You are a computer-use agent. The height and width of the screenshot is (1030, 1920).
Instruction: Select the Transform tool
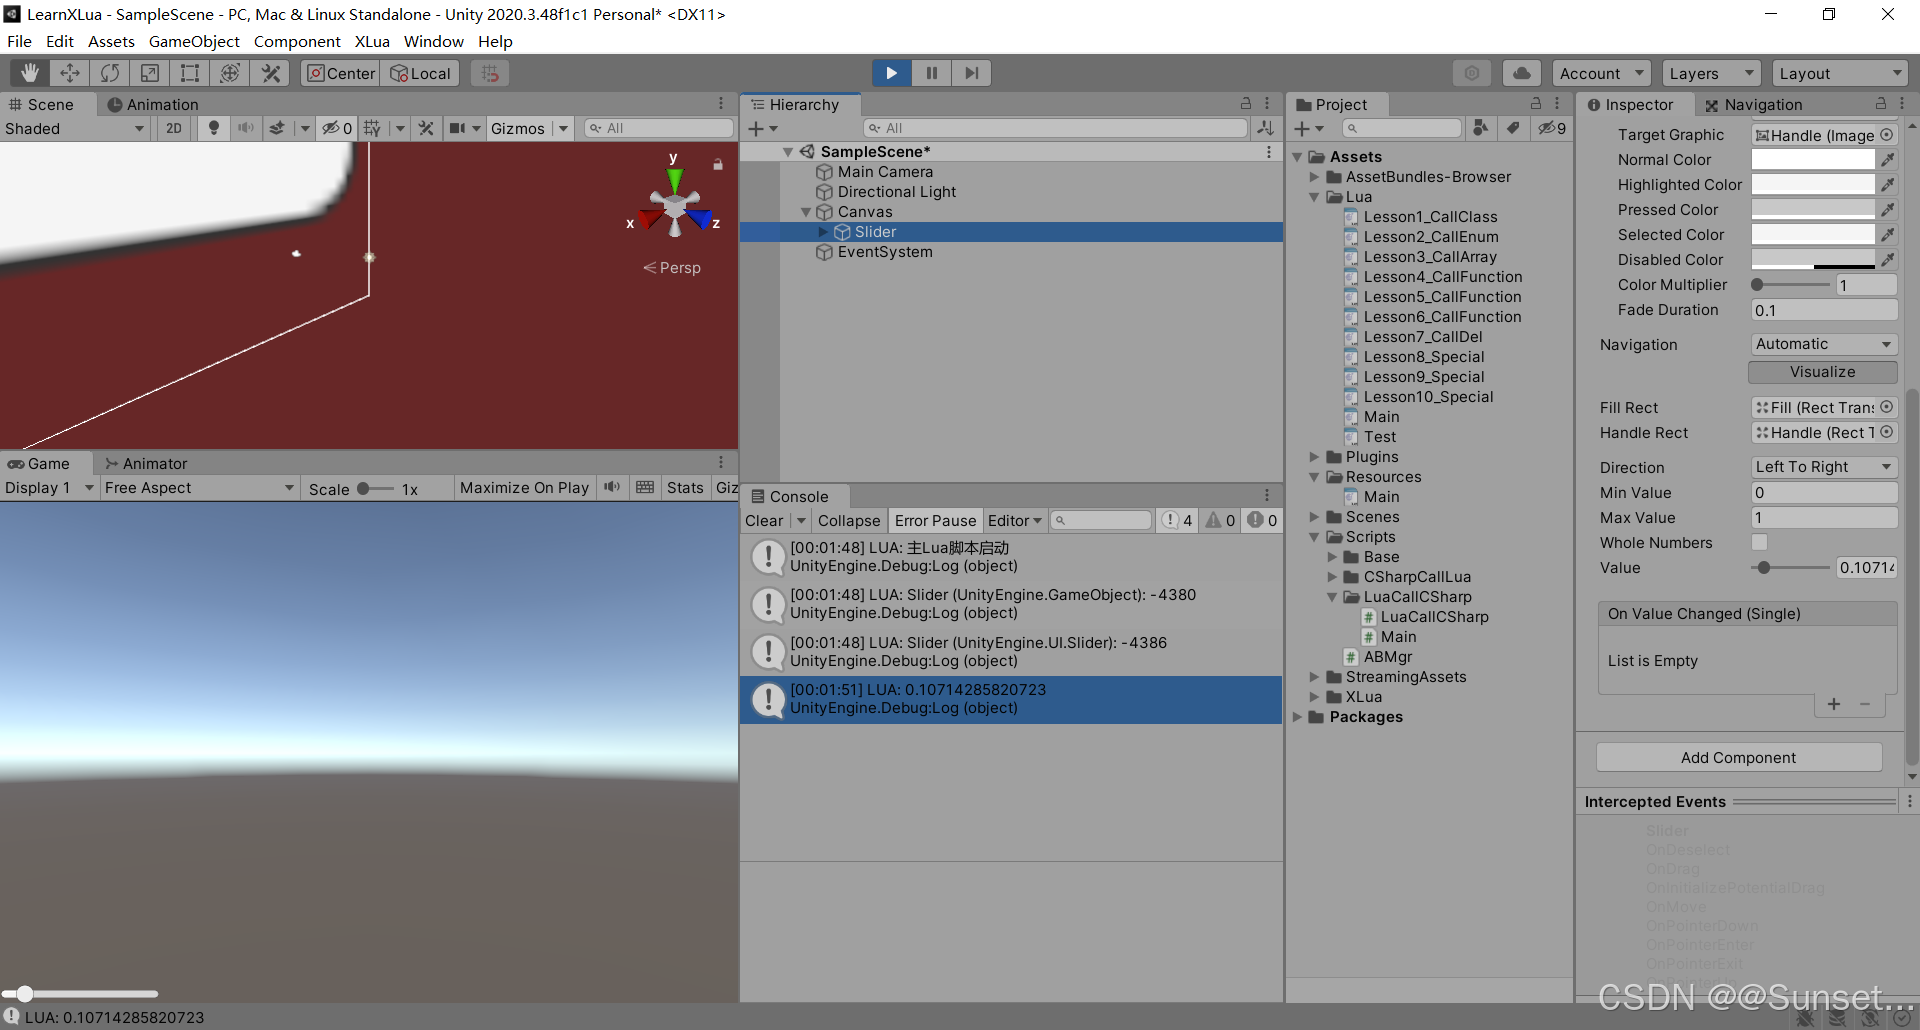click(230, 73)
